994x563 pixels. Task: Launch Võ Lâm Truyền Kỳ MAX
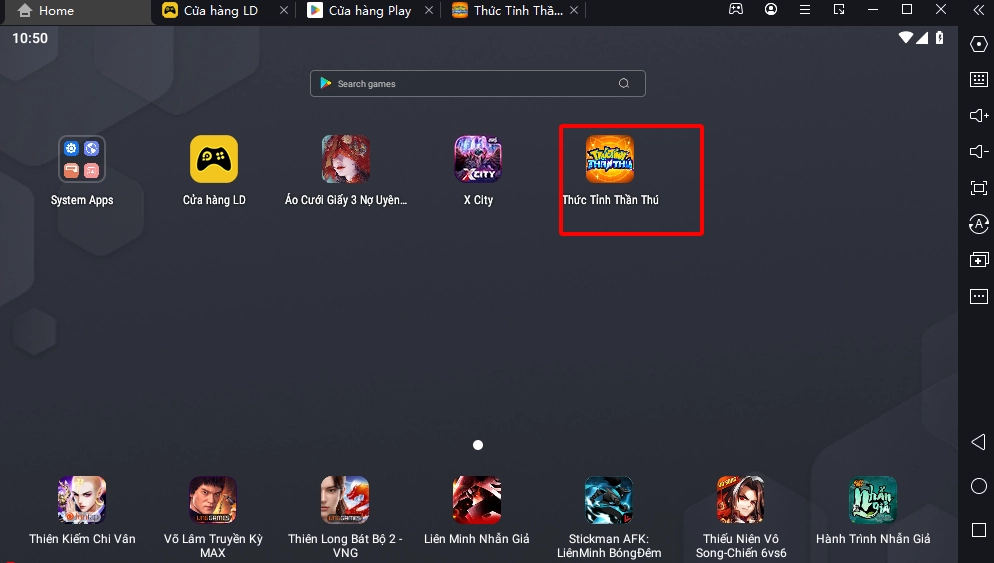tap(213, 500)
